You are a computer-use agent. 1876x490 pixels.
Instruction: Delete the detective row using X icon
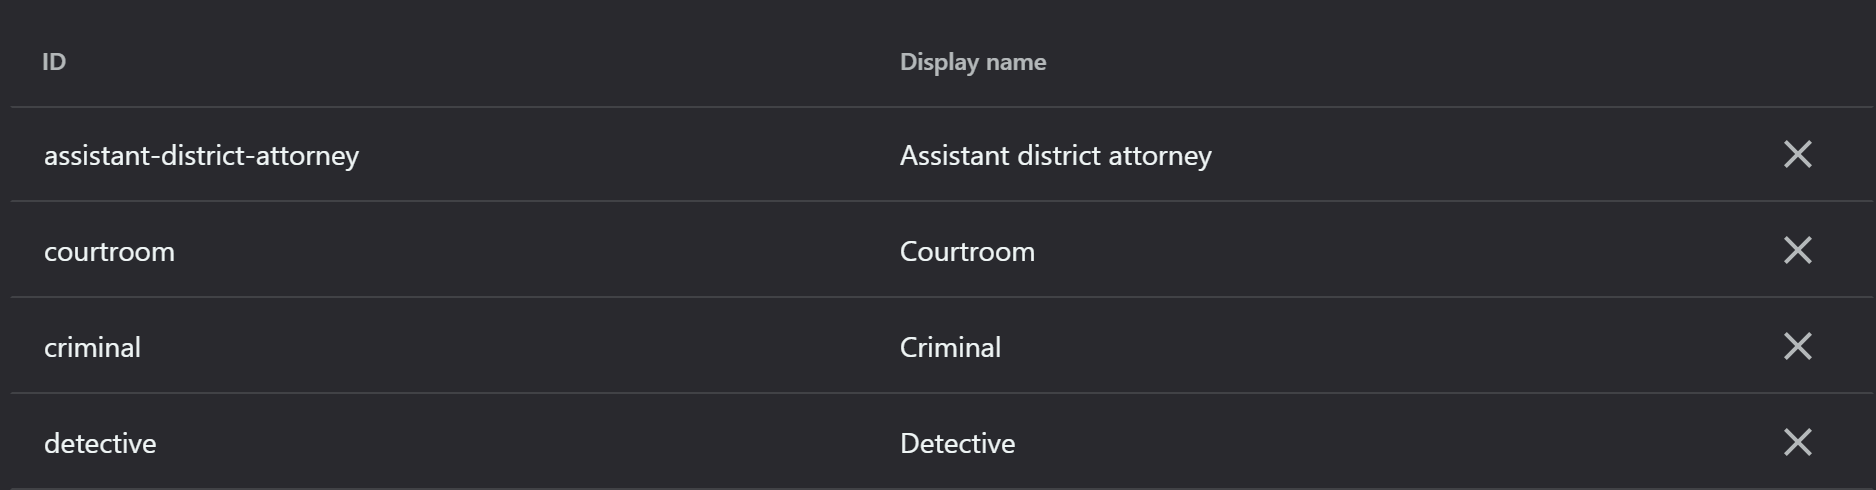pos(1797,442)
